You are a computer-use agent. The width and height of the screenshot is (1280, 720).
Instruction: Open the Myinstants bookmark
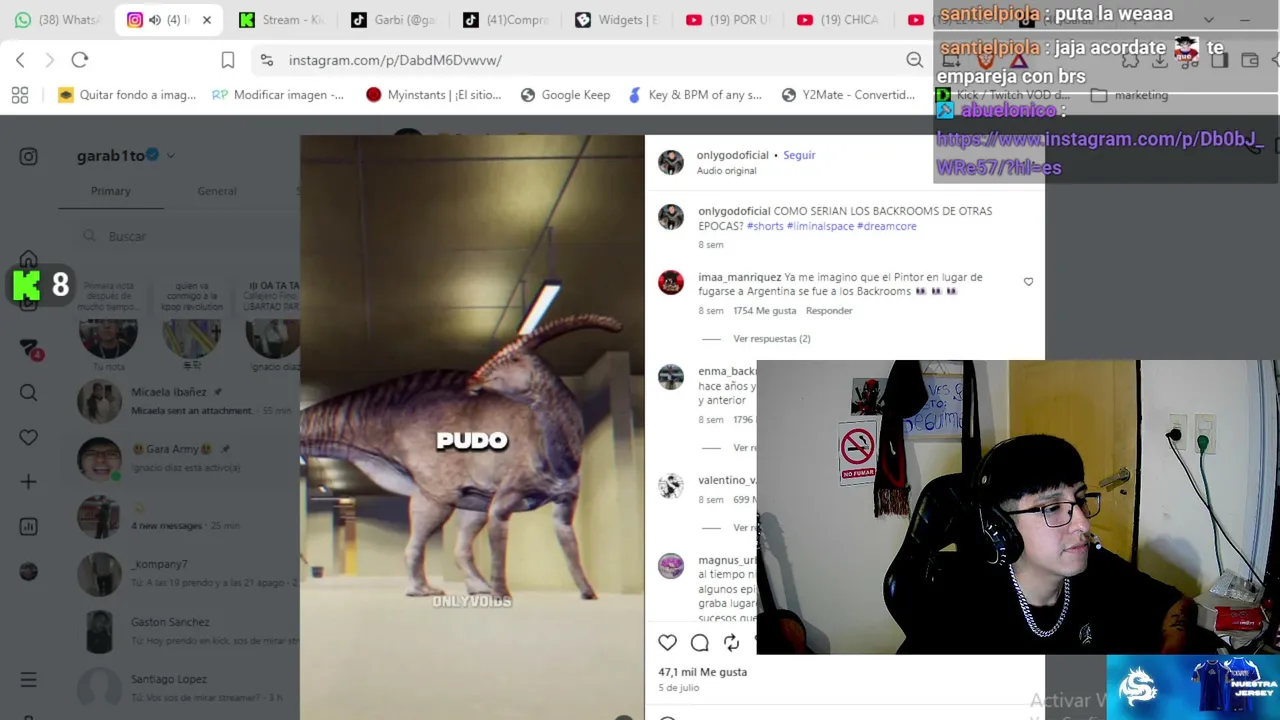[433, 95]
